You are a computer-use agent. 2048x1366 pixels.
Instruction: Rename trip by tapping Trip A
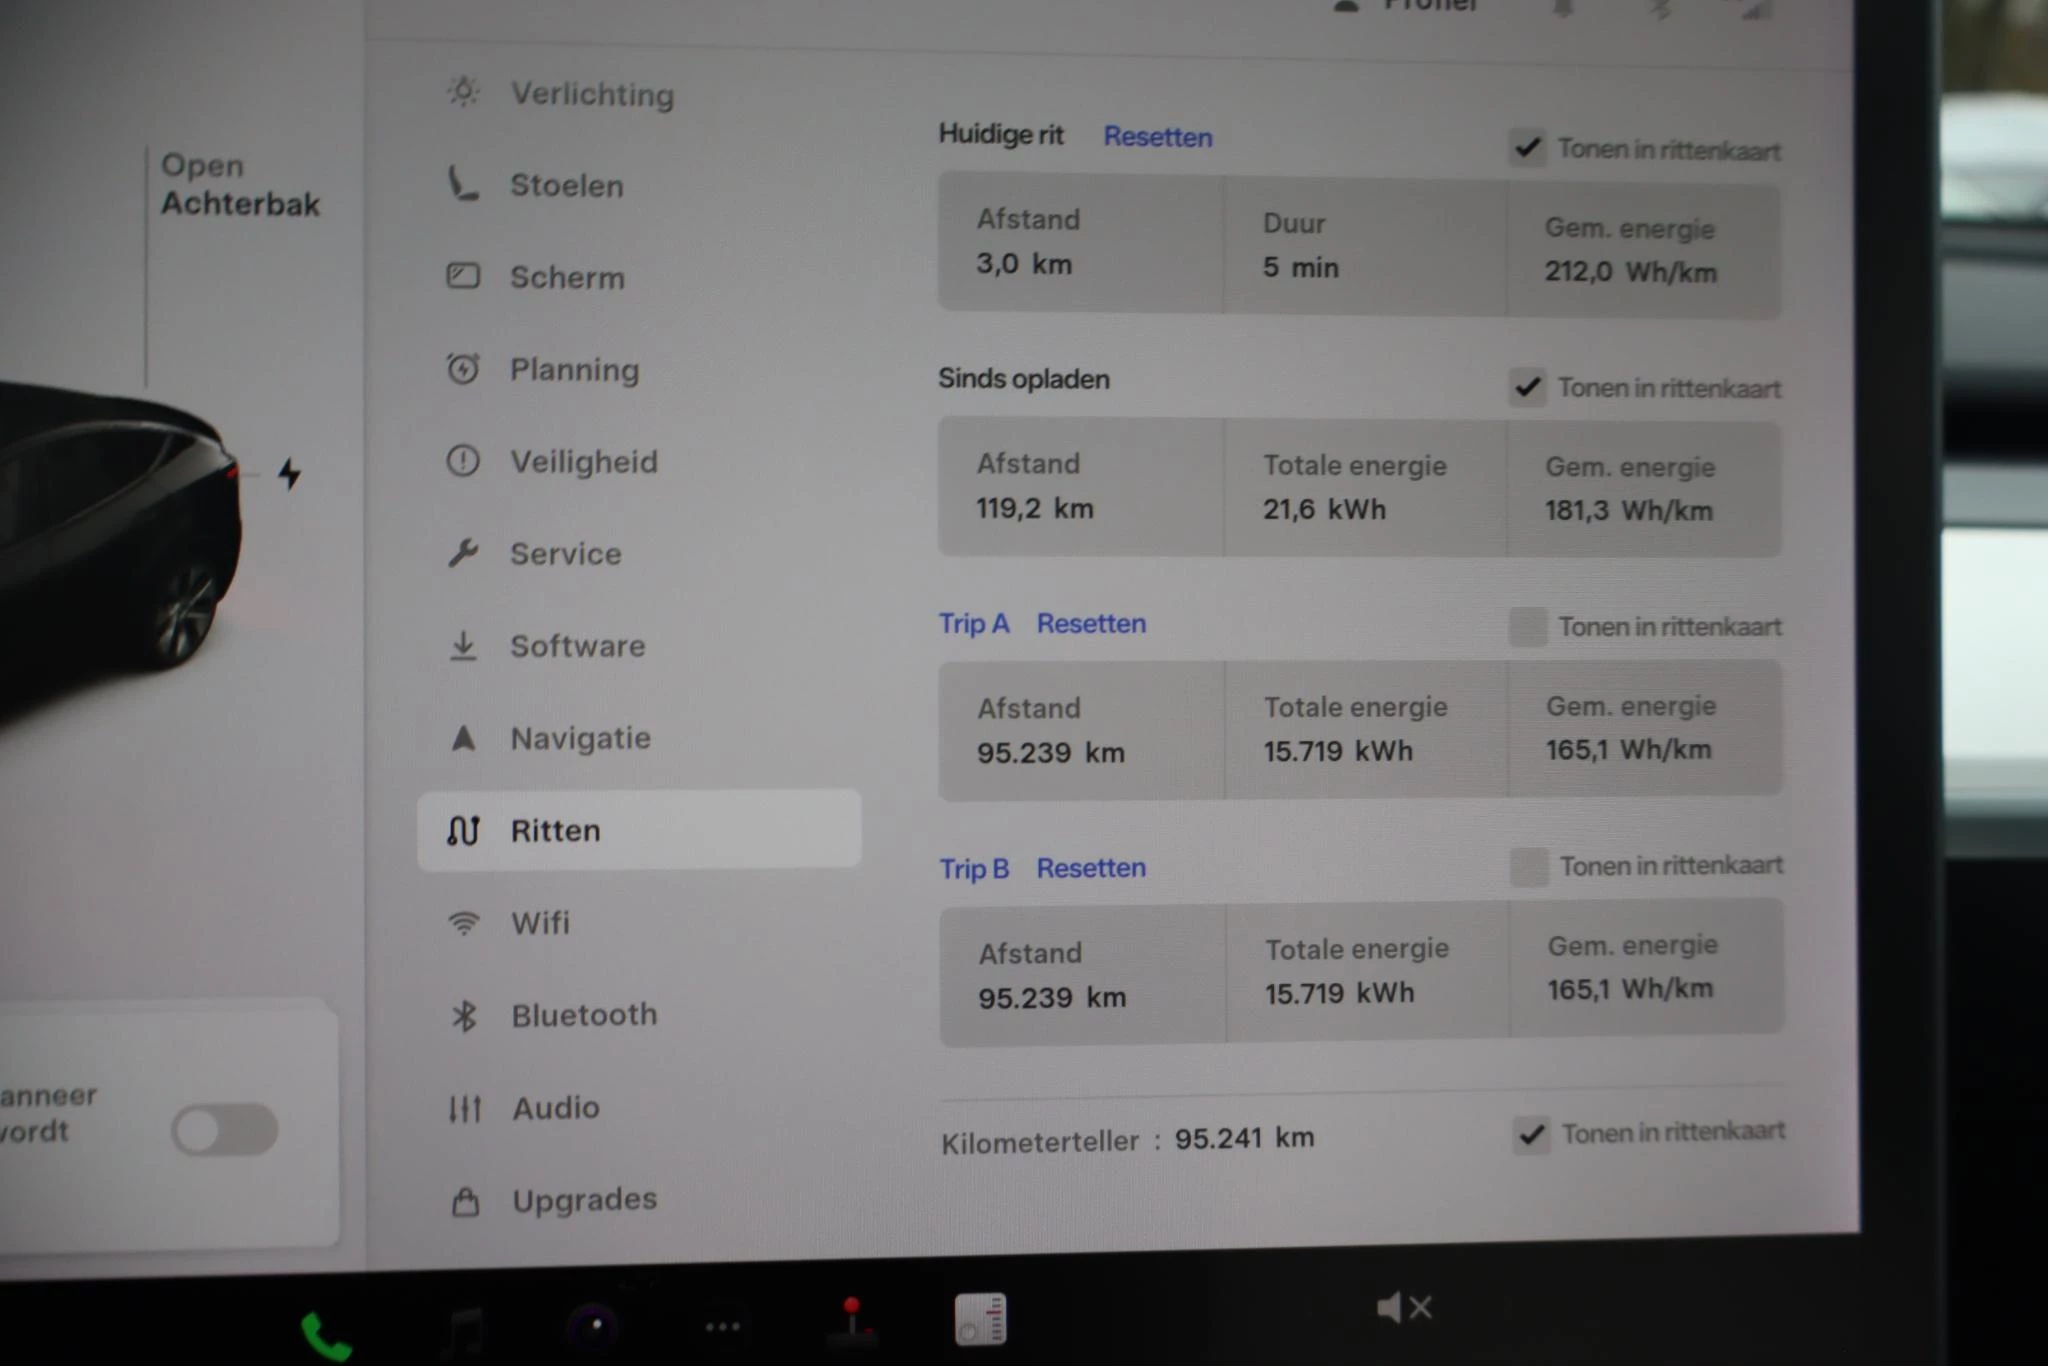tap(973, 624)
